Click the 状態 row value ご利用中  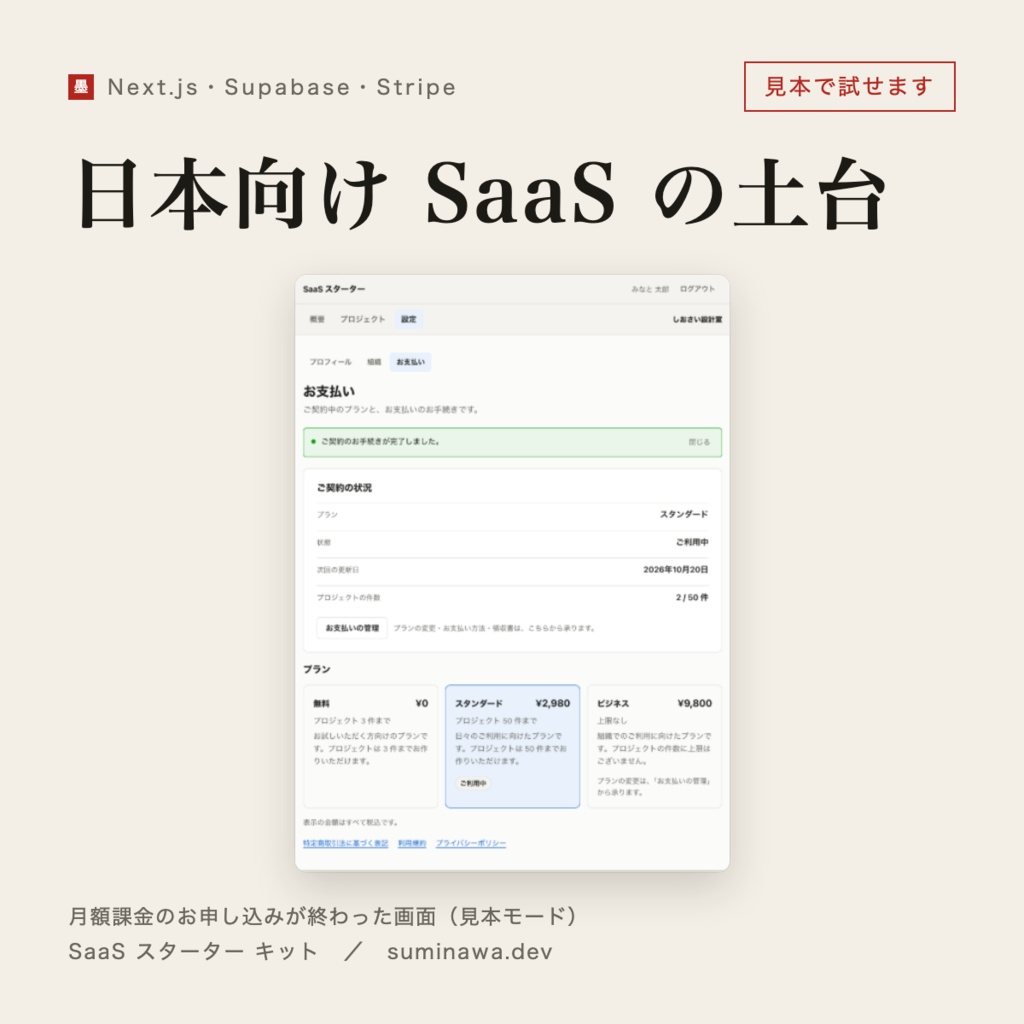(692, 542)
